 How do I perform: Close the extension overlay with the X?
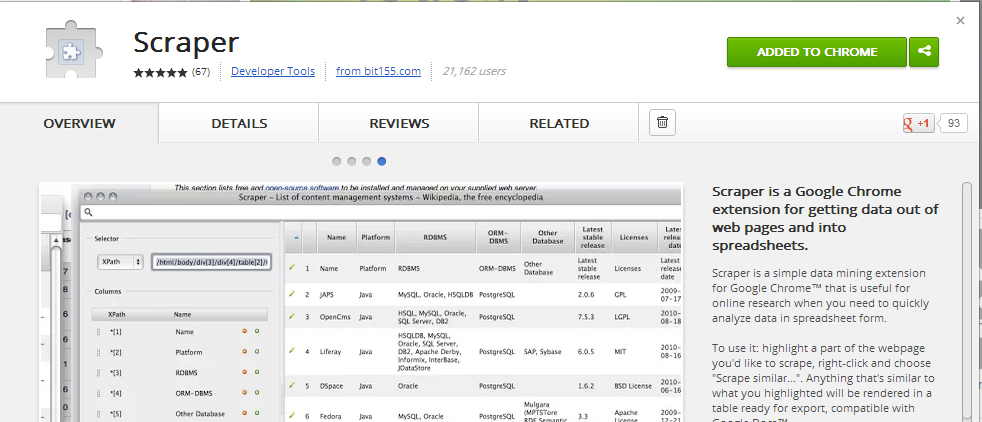[x=961, y=20]
